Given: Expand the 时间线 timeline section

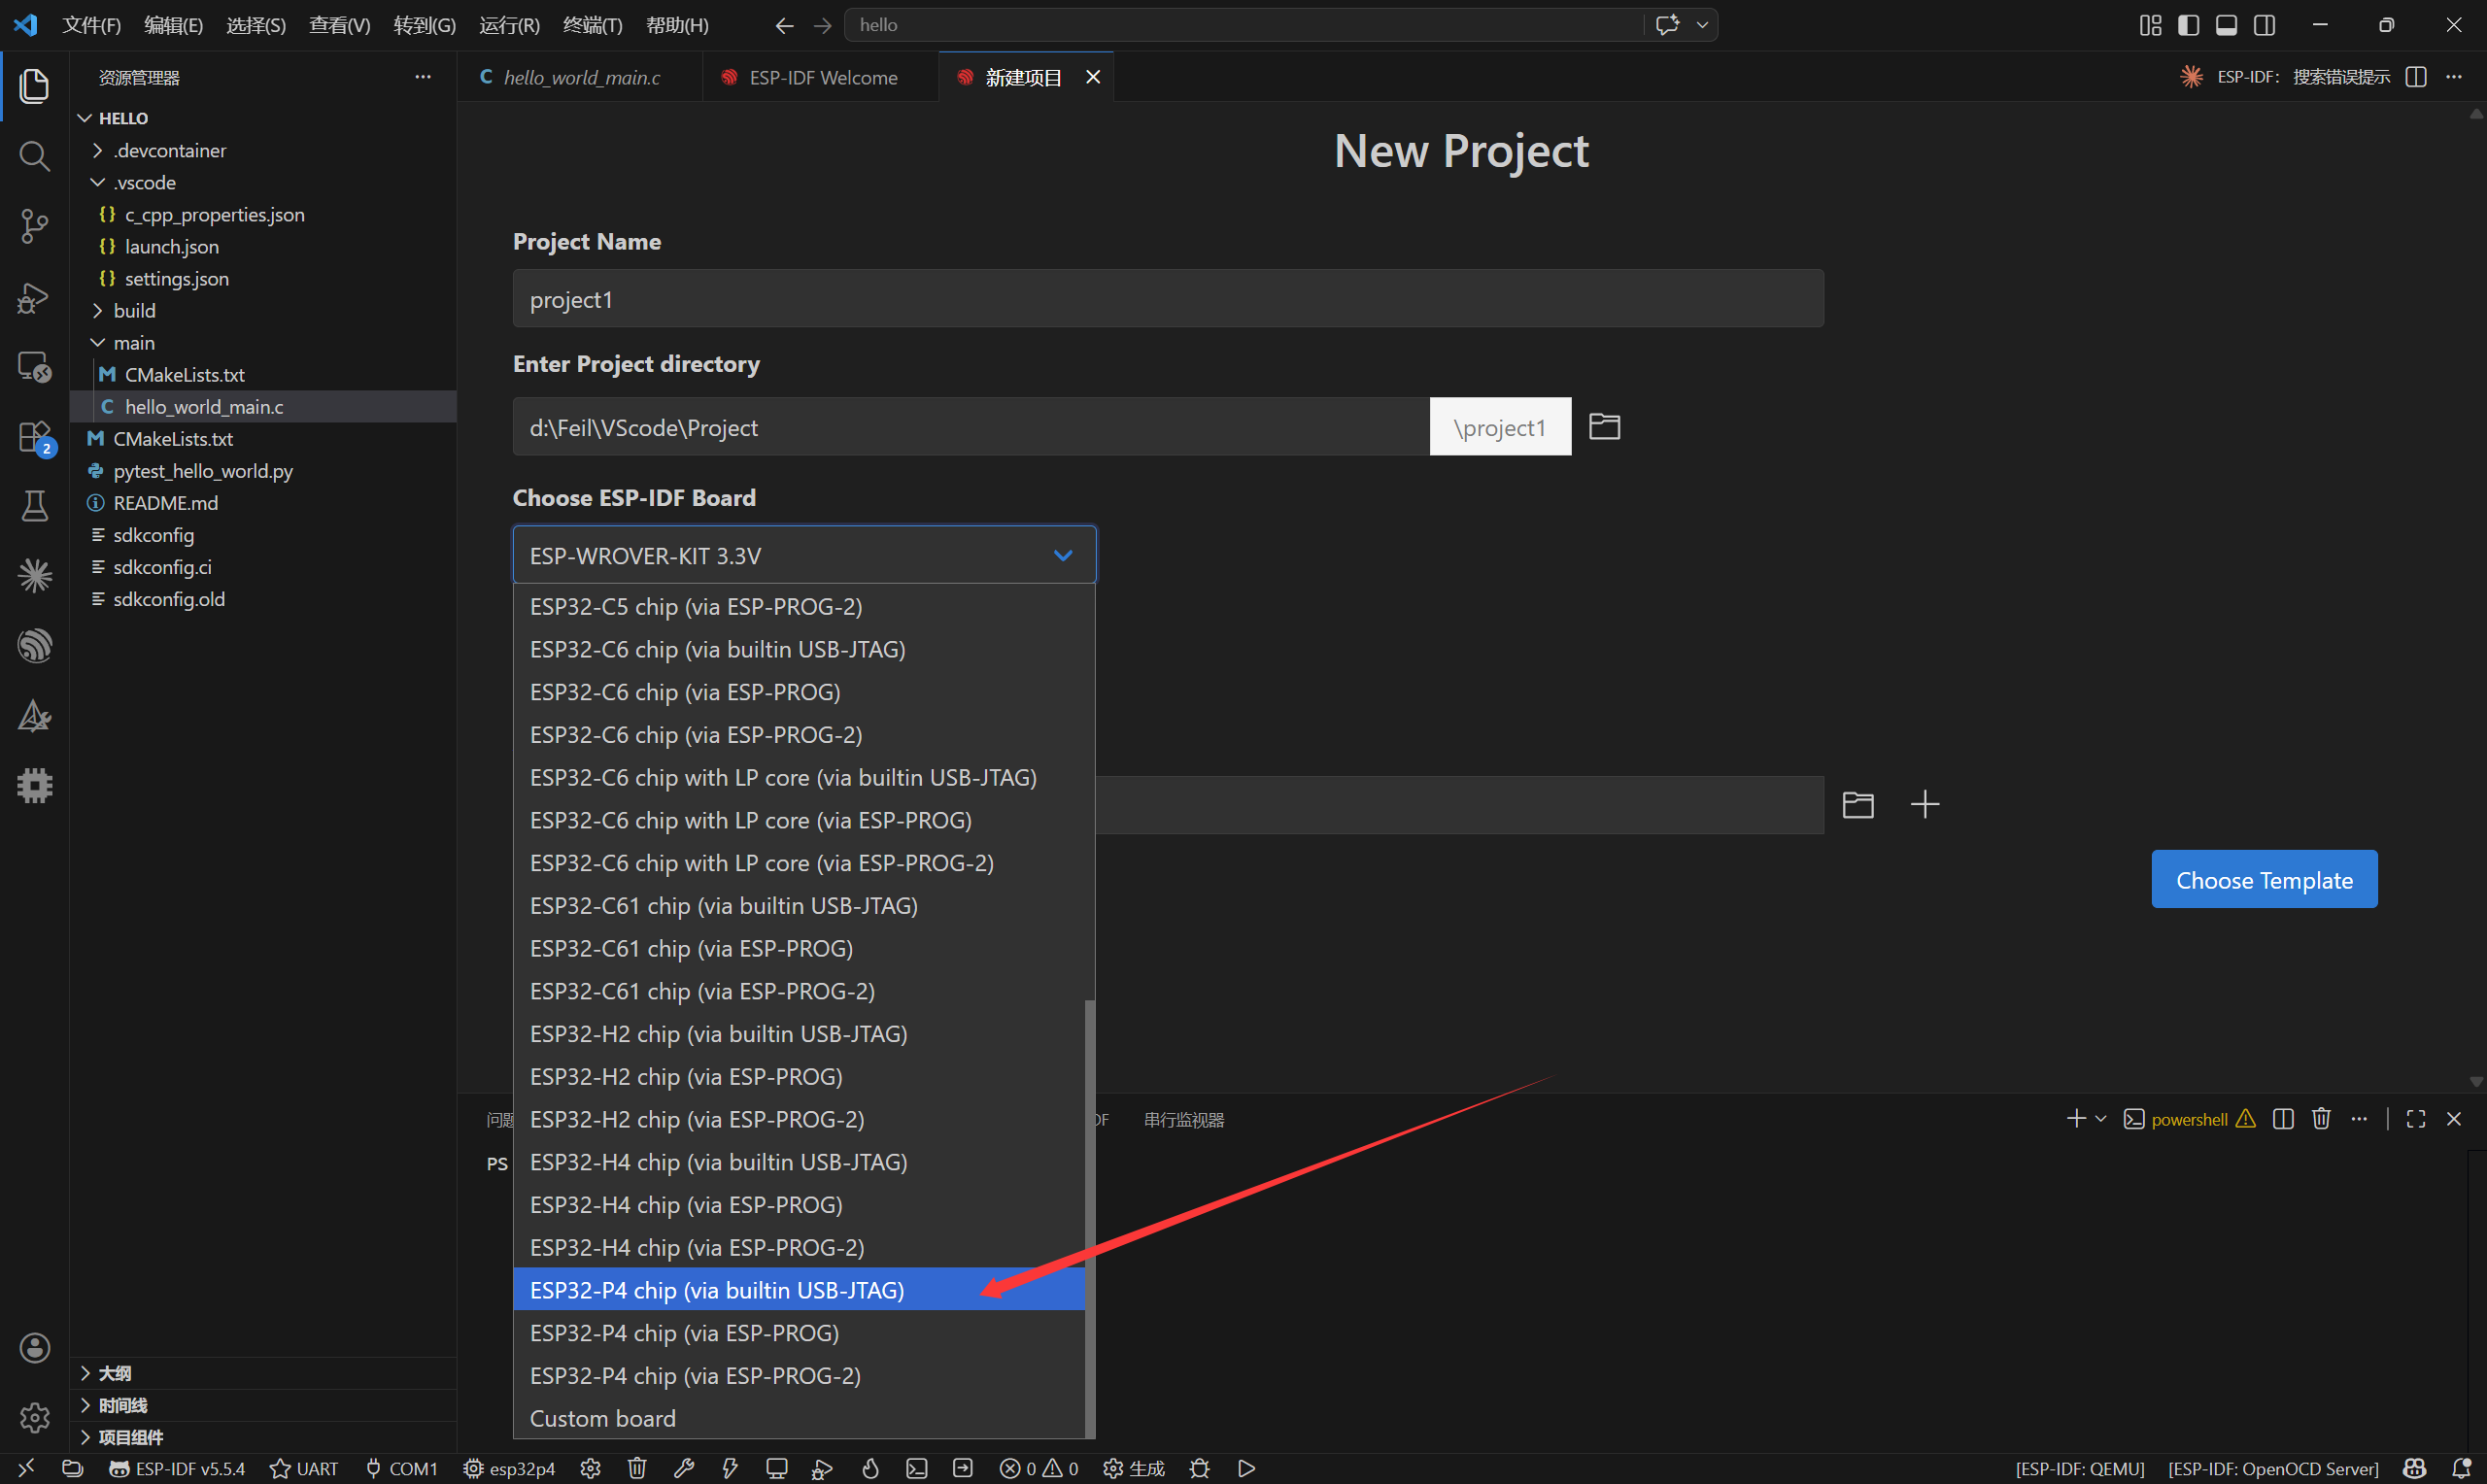Looking at the screenshot, I should (x=263, y=1405).
